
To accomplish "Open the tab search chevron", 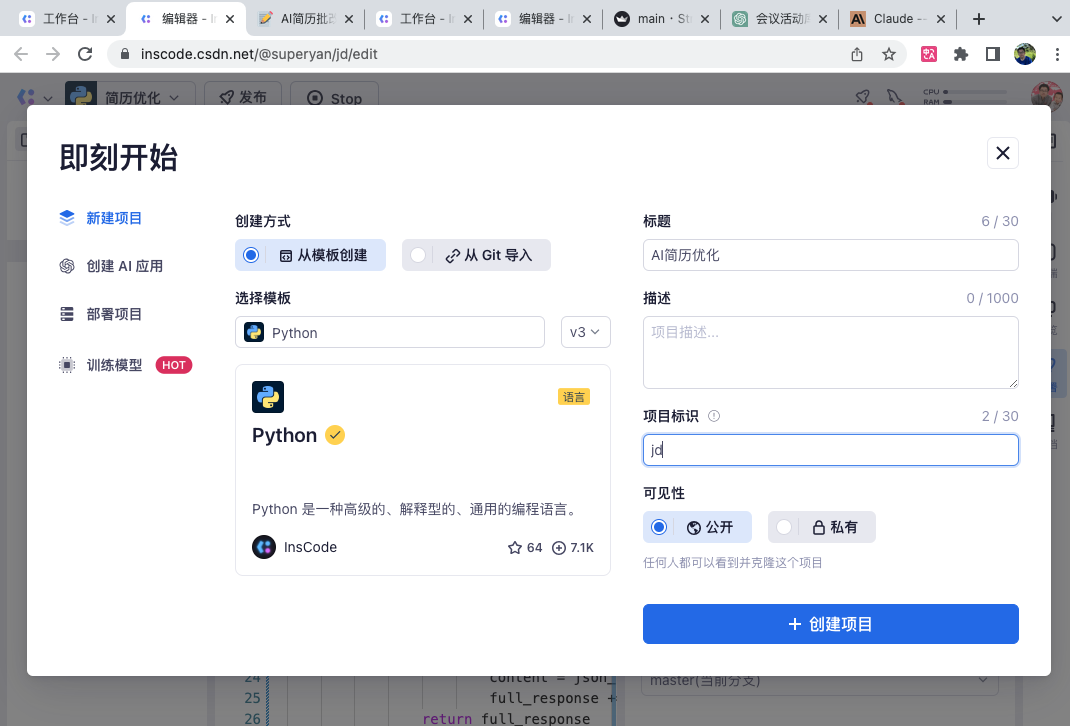I will (x=1056, y=19).
